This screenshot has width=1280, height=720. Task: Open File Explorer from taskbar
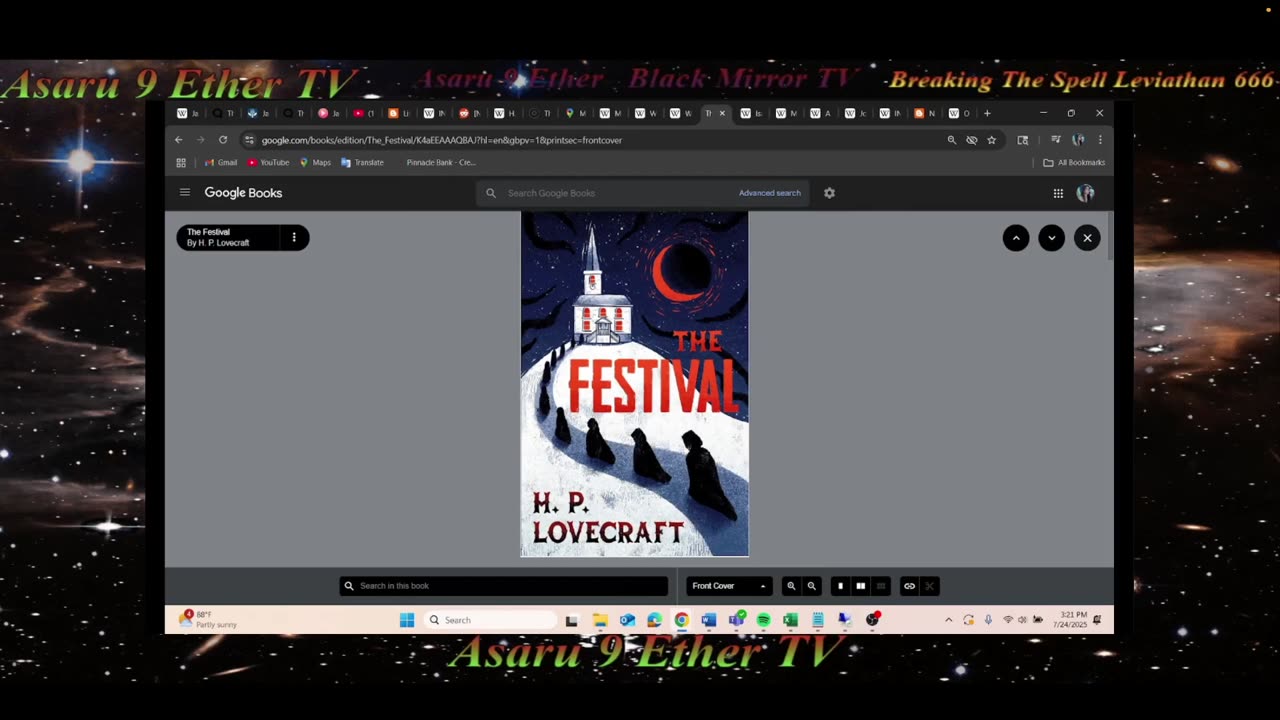click(600, 620)
